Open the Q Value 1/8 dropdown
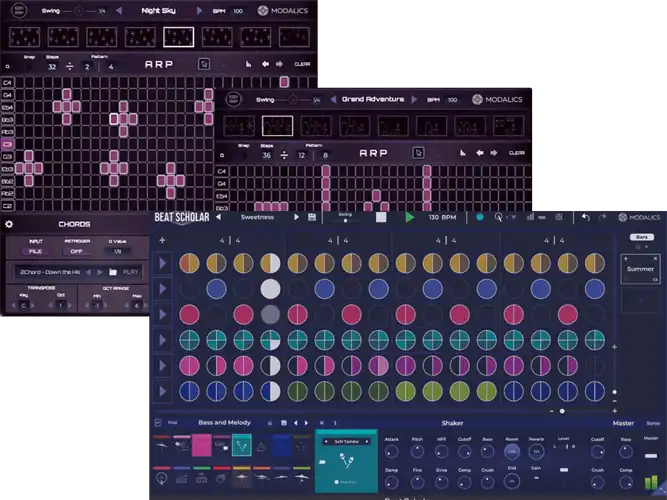 pyautogui.click(x=117, y=251)
